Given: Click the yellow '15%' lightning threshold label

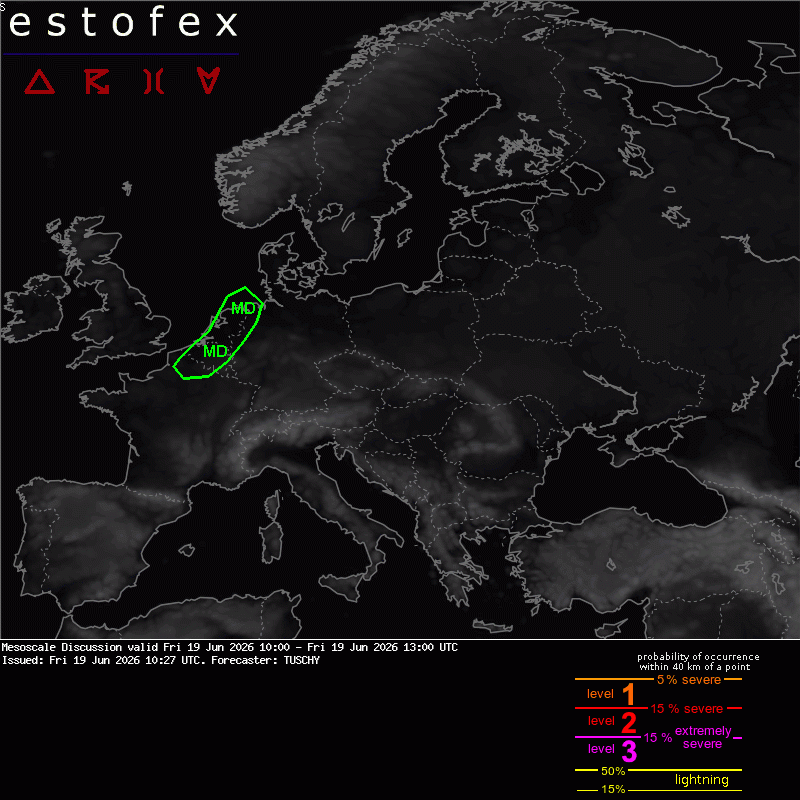Looking at the screenshot, I should 613,789.
